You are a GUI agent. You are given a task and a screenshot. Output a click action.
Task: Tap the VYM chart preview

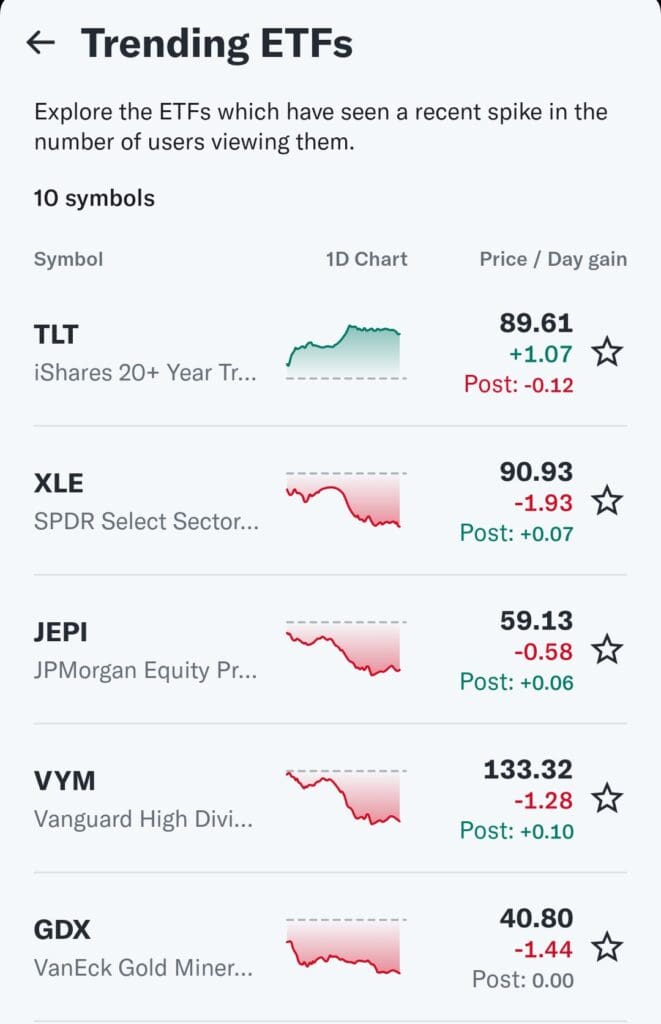click(x=345, y=796)
